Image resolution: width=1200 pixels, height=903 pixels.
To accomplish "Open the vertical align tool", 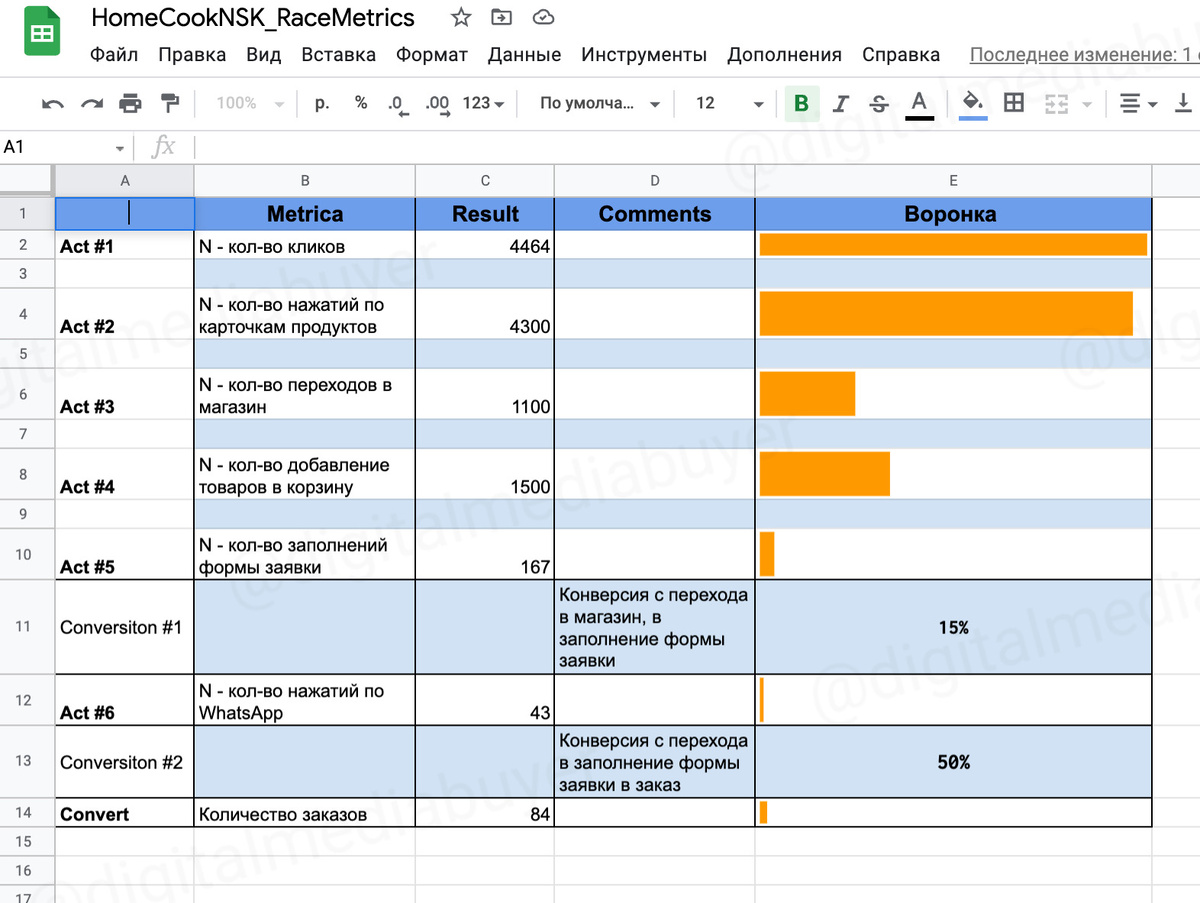I will click(x=1183, y=103).
